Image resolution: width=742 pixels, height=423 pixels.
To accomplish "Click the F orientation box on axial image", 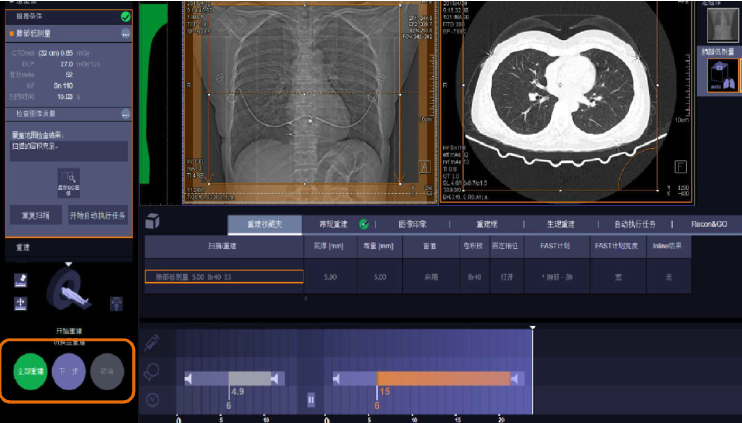I will tap(680, 167).
